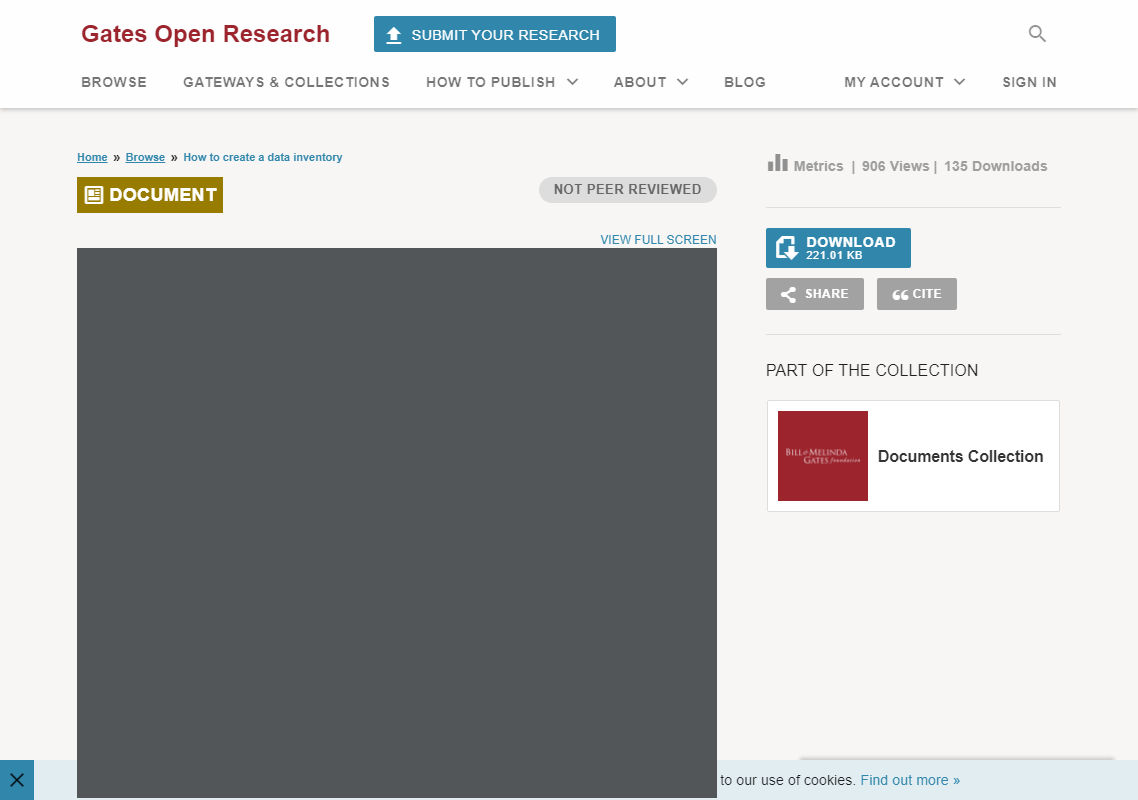Image resolution: width=1138 pixels, height=800 pixels.
Task: Click the download arrow icon on Download button
Action: (788, 247)
